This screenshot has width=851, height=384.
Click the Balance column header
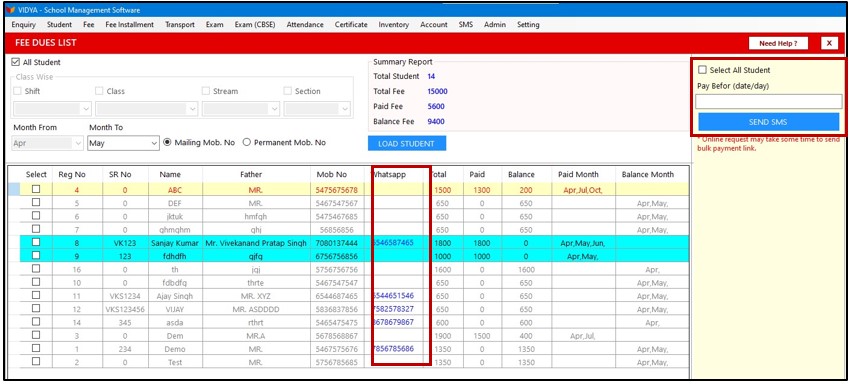(521, 175)
